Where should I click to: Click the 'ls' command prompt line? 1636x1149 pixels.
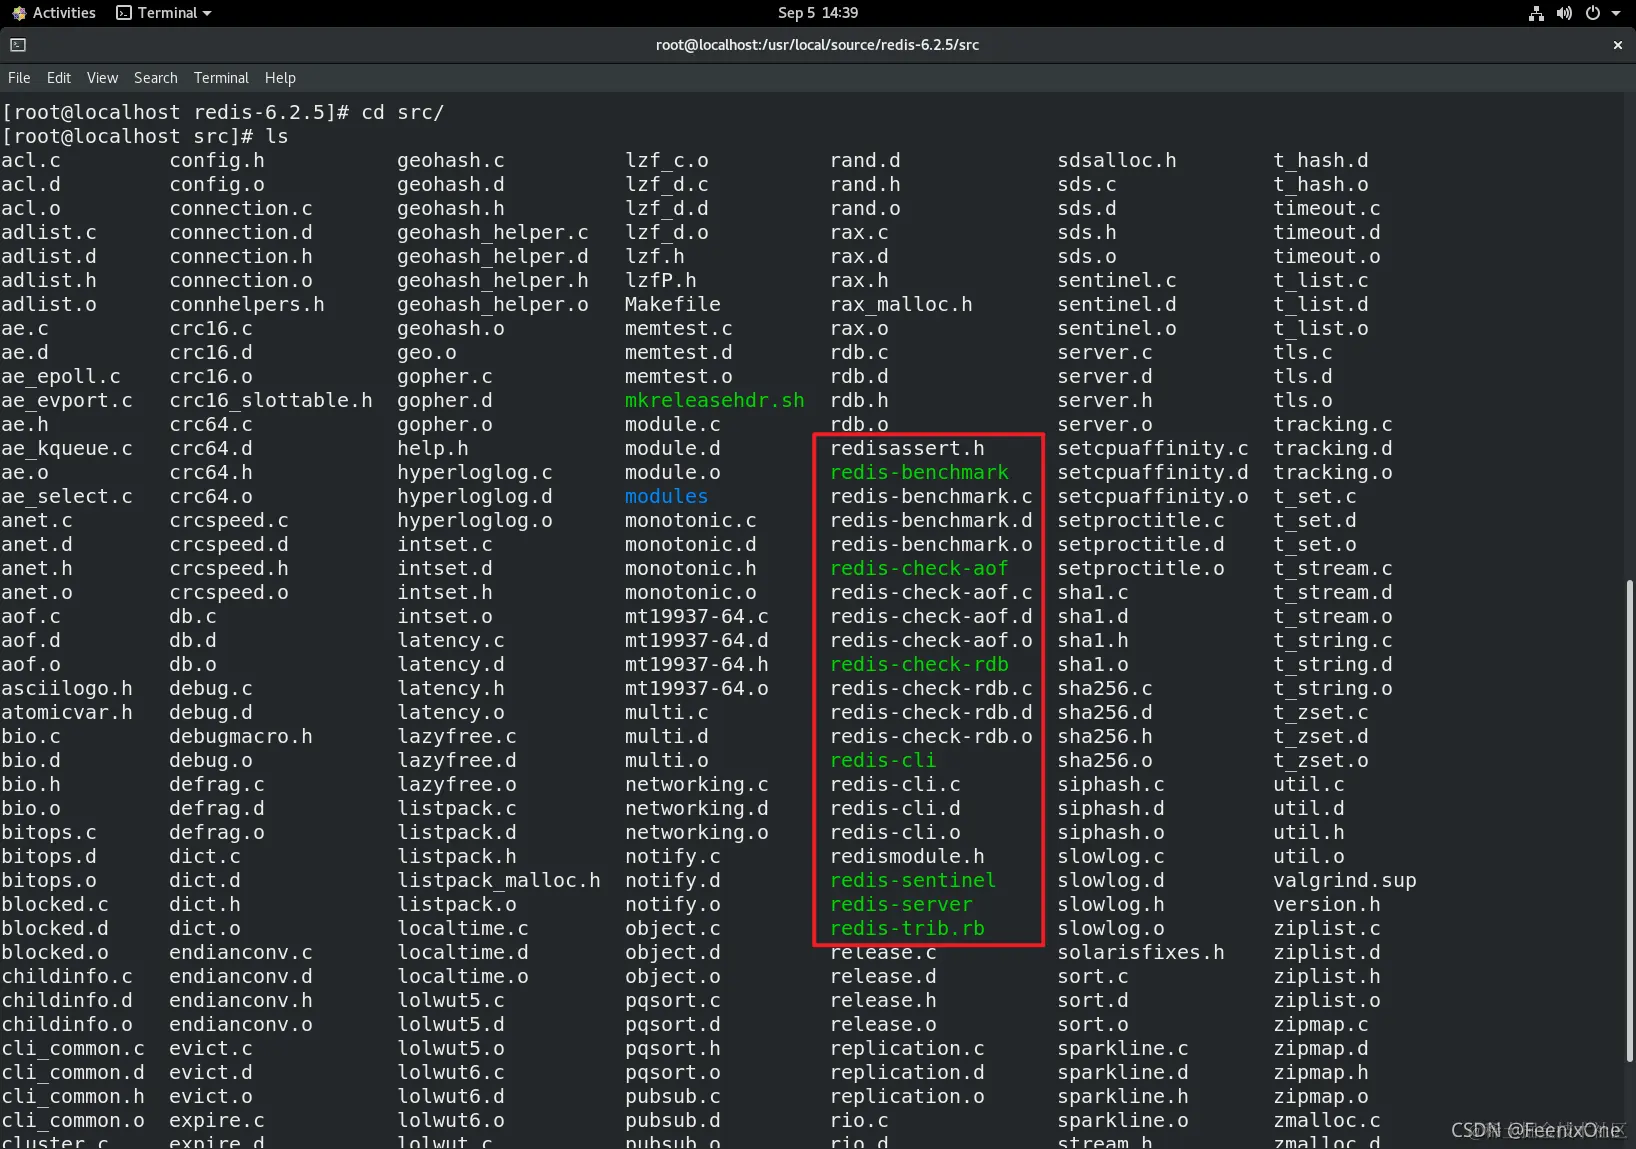pos(144,136)
